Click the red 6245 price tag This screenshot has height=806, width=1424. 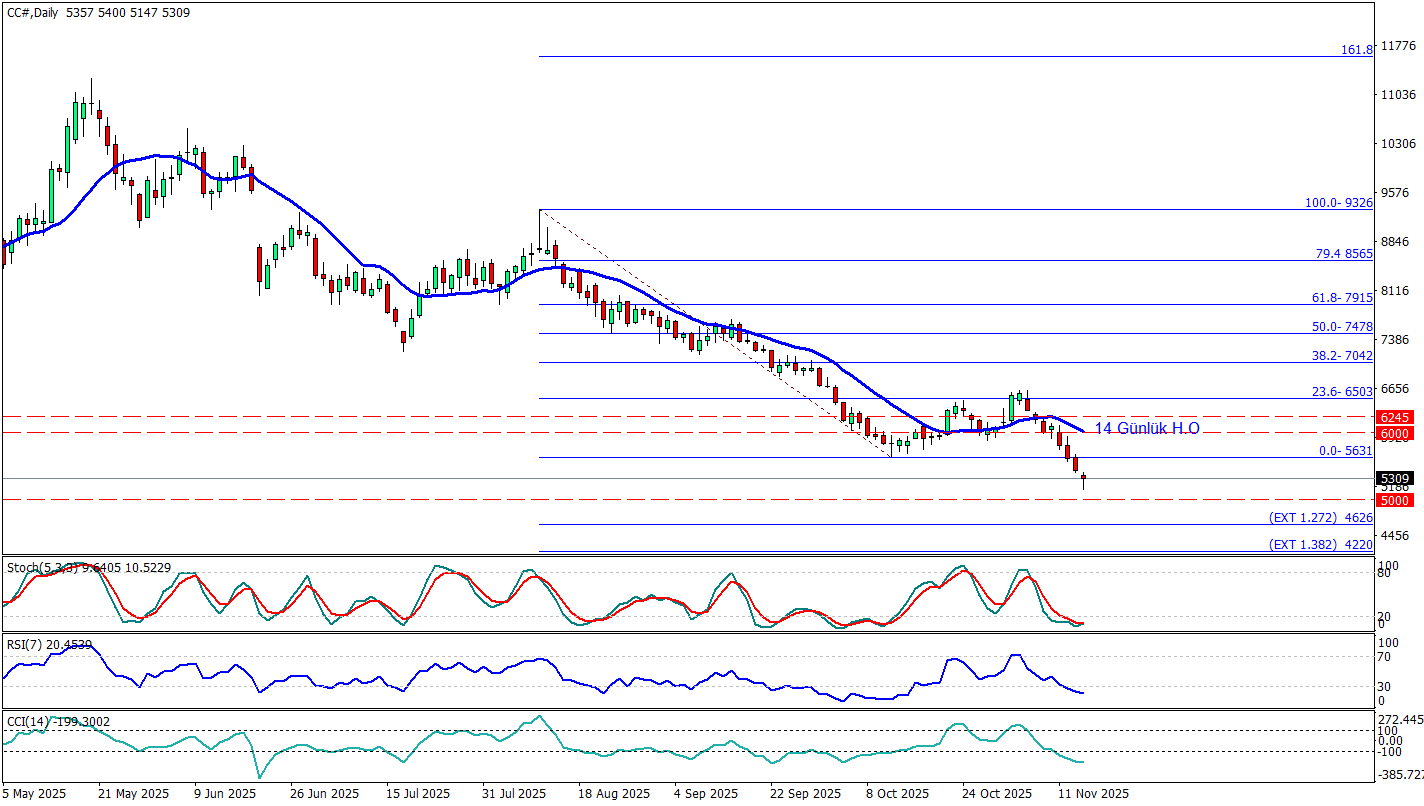(x=1393, y=417)
